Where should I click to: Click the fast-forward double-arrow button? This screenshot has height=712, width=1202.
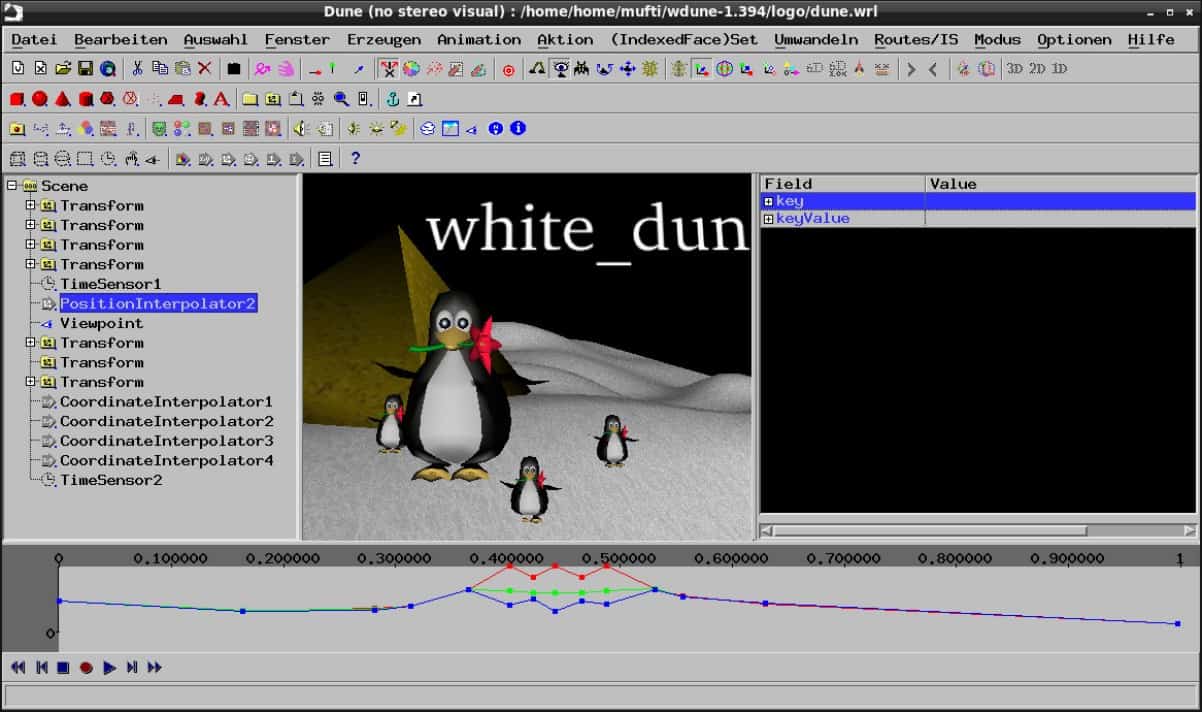[x=155, y=667]
